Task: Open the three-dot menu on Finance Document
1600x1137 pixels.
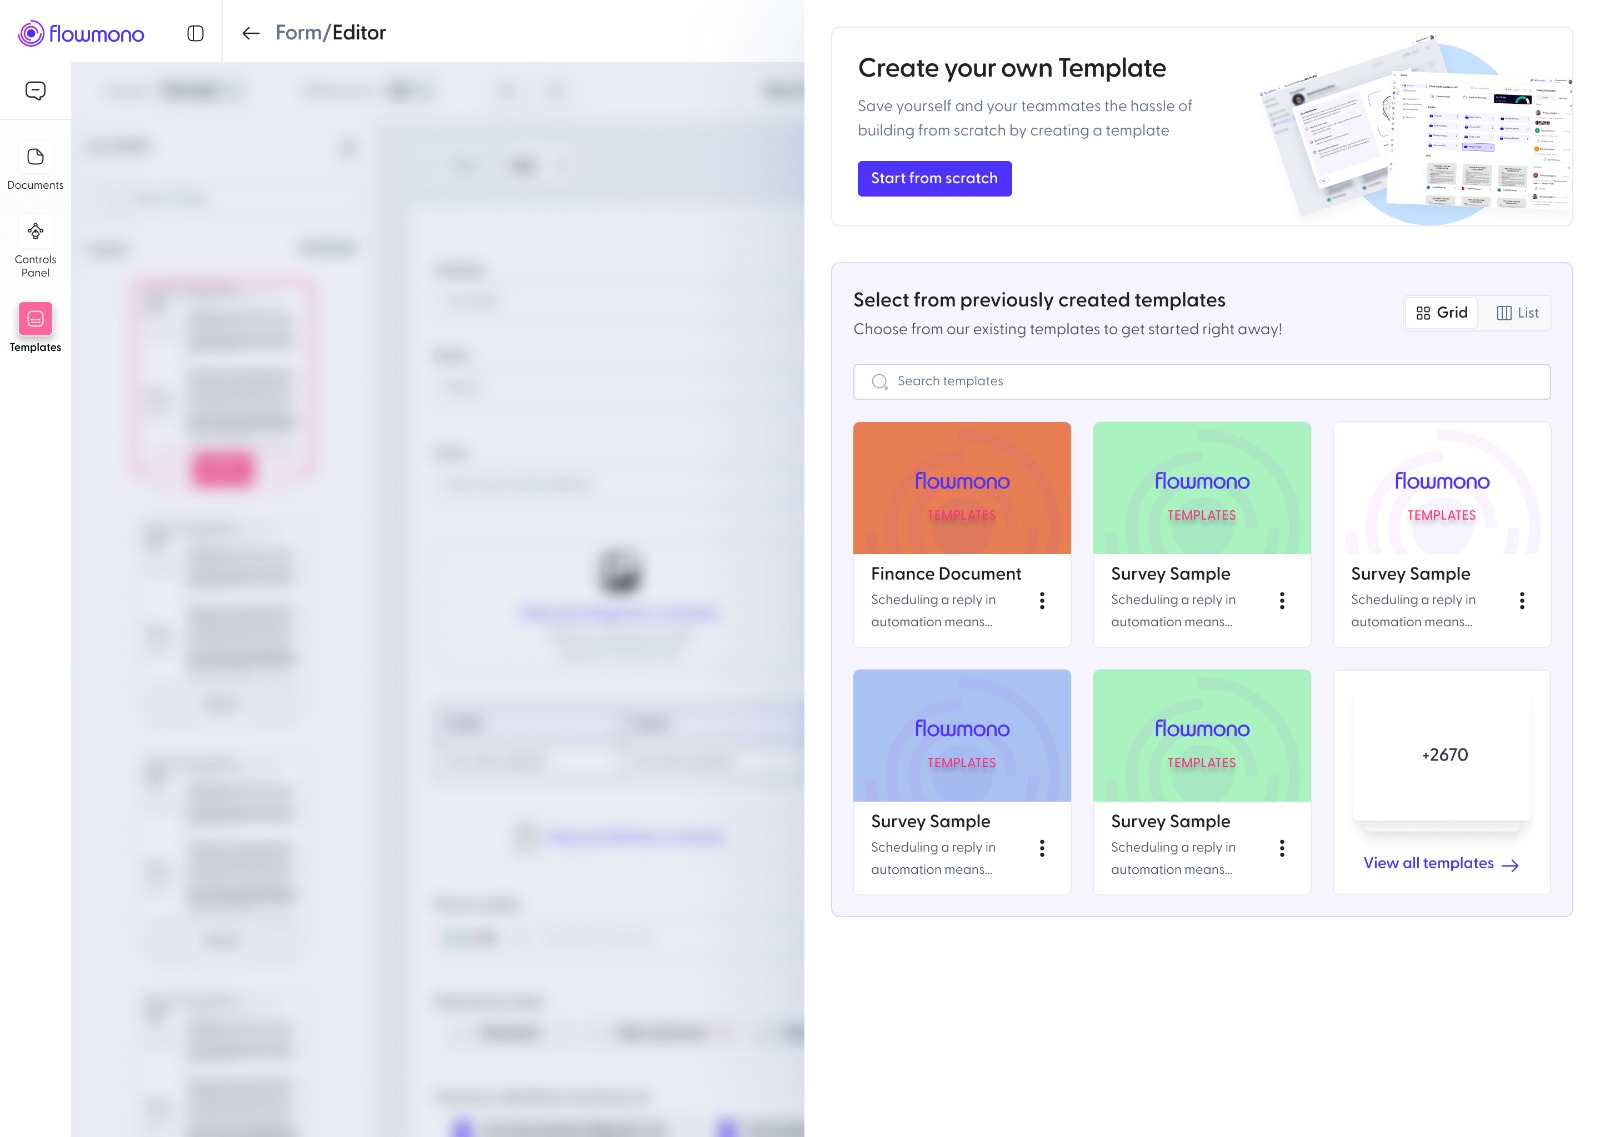Action: pyautogui.click(x=1042, y=600)
